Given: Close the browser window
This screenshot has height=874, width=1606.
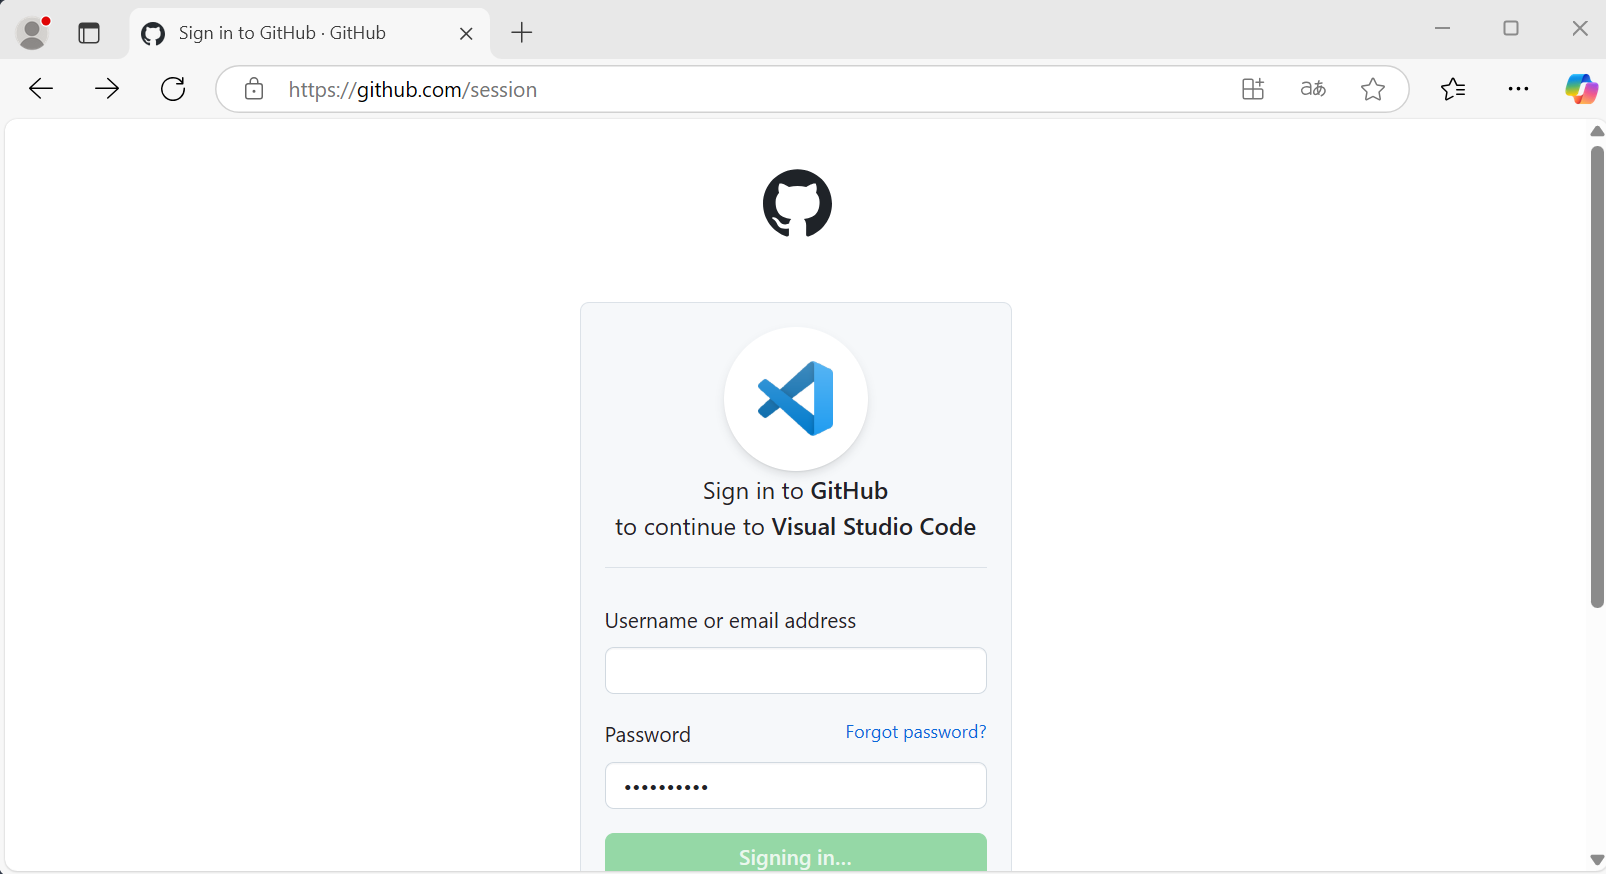Looking at the screenshot, I should pos(1580,28).
